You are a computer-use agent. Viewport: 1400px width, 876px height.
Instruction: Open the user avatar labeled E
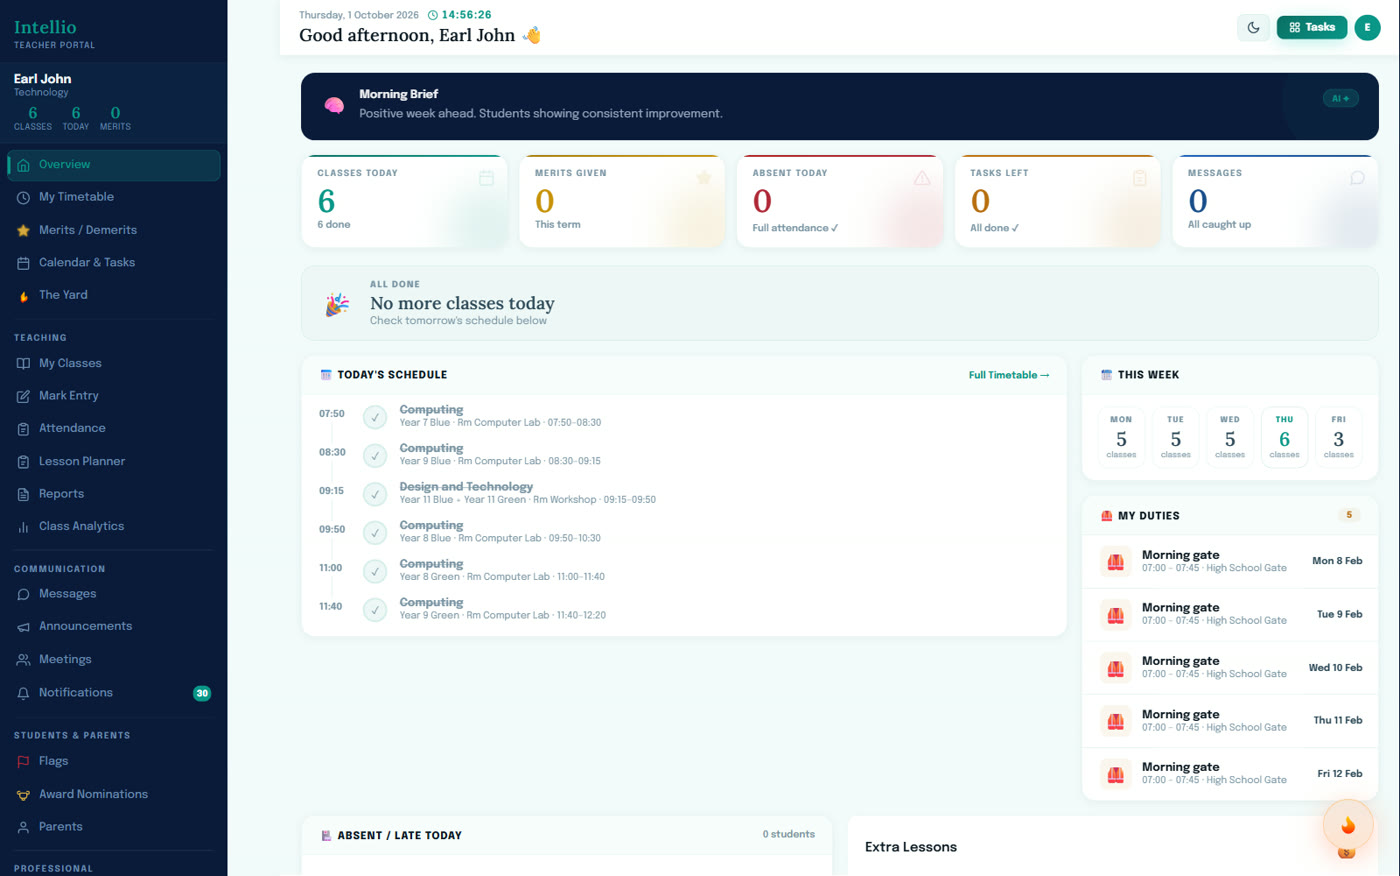point(1367,28)
